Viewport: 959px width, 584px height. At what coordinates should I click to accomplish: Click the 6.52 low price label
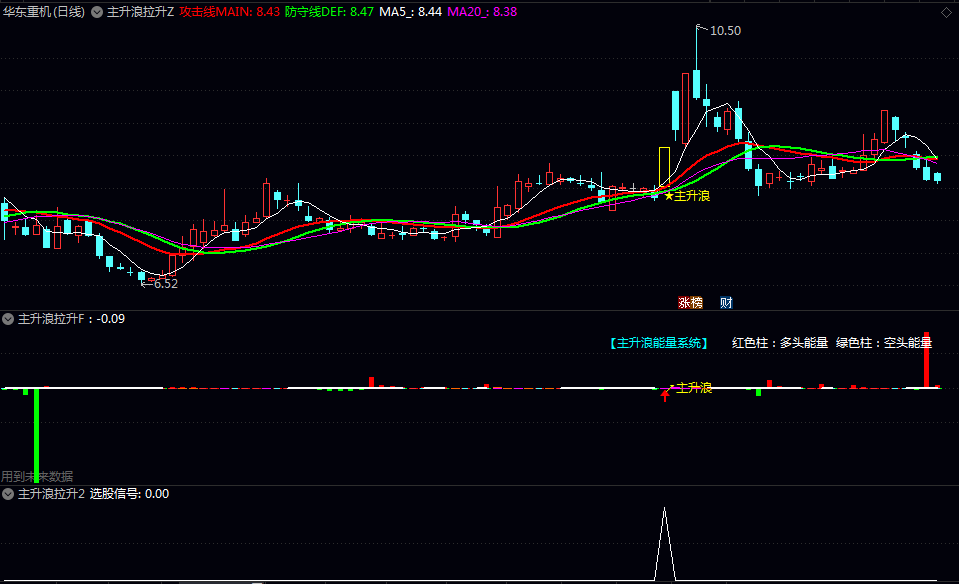[x=166, y=284]
